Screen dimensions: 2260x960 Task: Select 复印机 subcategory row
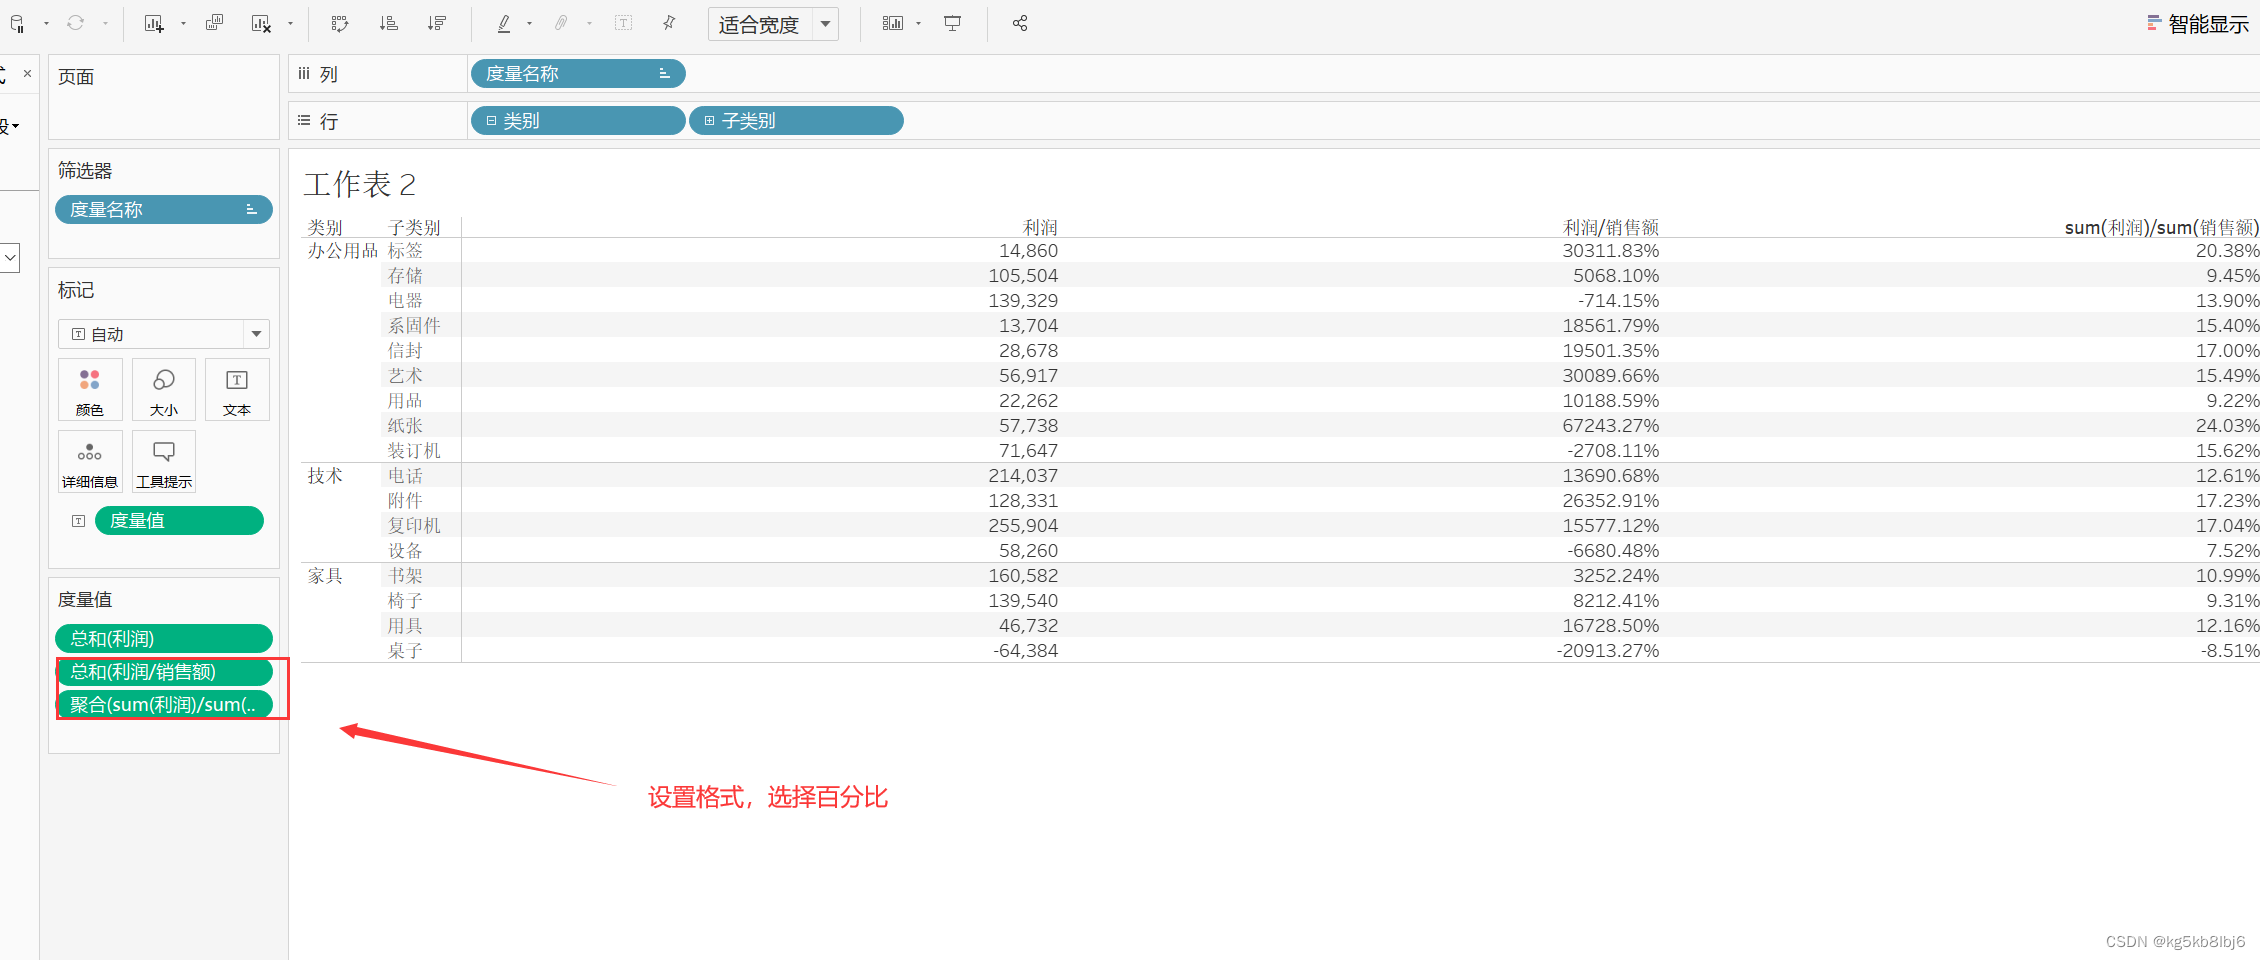(x=414, y=526)
